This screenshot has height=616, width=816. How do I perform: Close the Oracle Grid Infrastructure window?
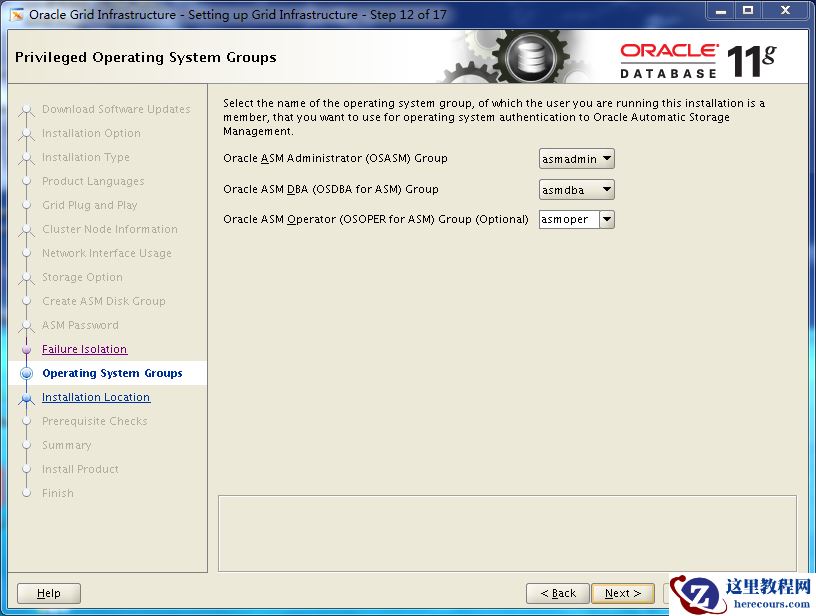click(785, 10)
